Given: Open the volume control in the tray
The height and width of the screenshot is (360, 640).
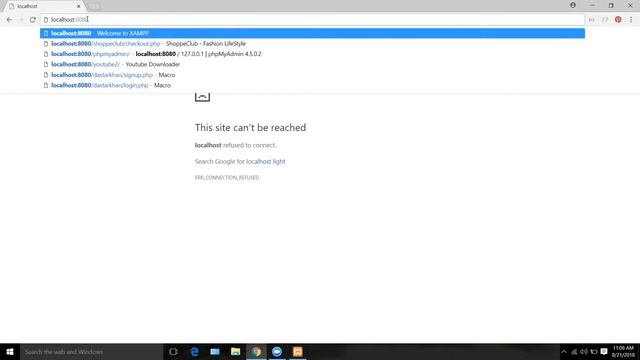Looking at the screenshot, I should coord(584,352).
